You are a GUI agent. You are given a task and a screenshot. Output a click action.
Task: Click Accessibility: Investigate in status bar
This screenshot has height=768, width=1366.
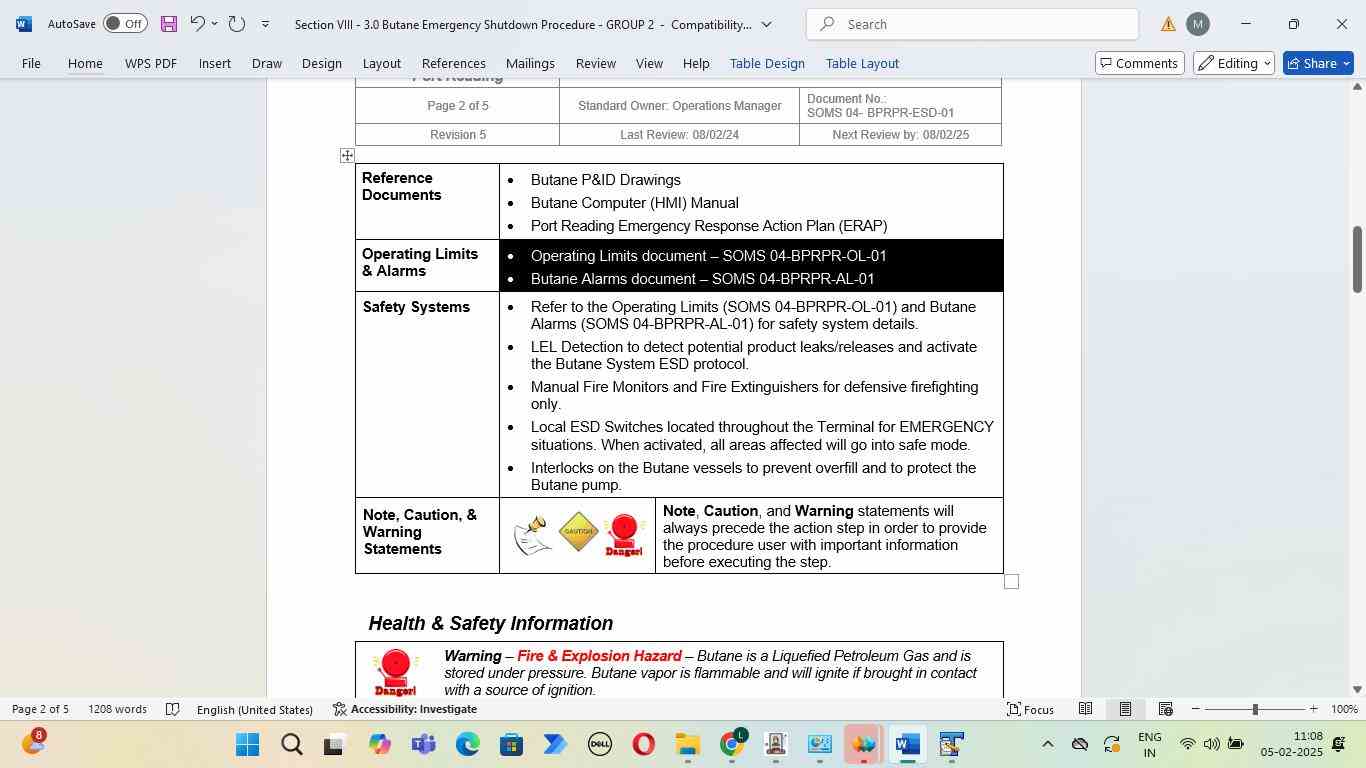click(x=405, y=709)
